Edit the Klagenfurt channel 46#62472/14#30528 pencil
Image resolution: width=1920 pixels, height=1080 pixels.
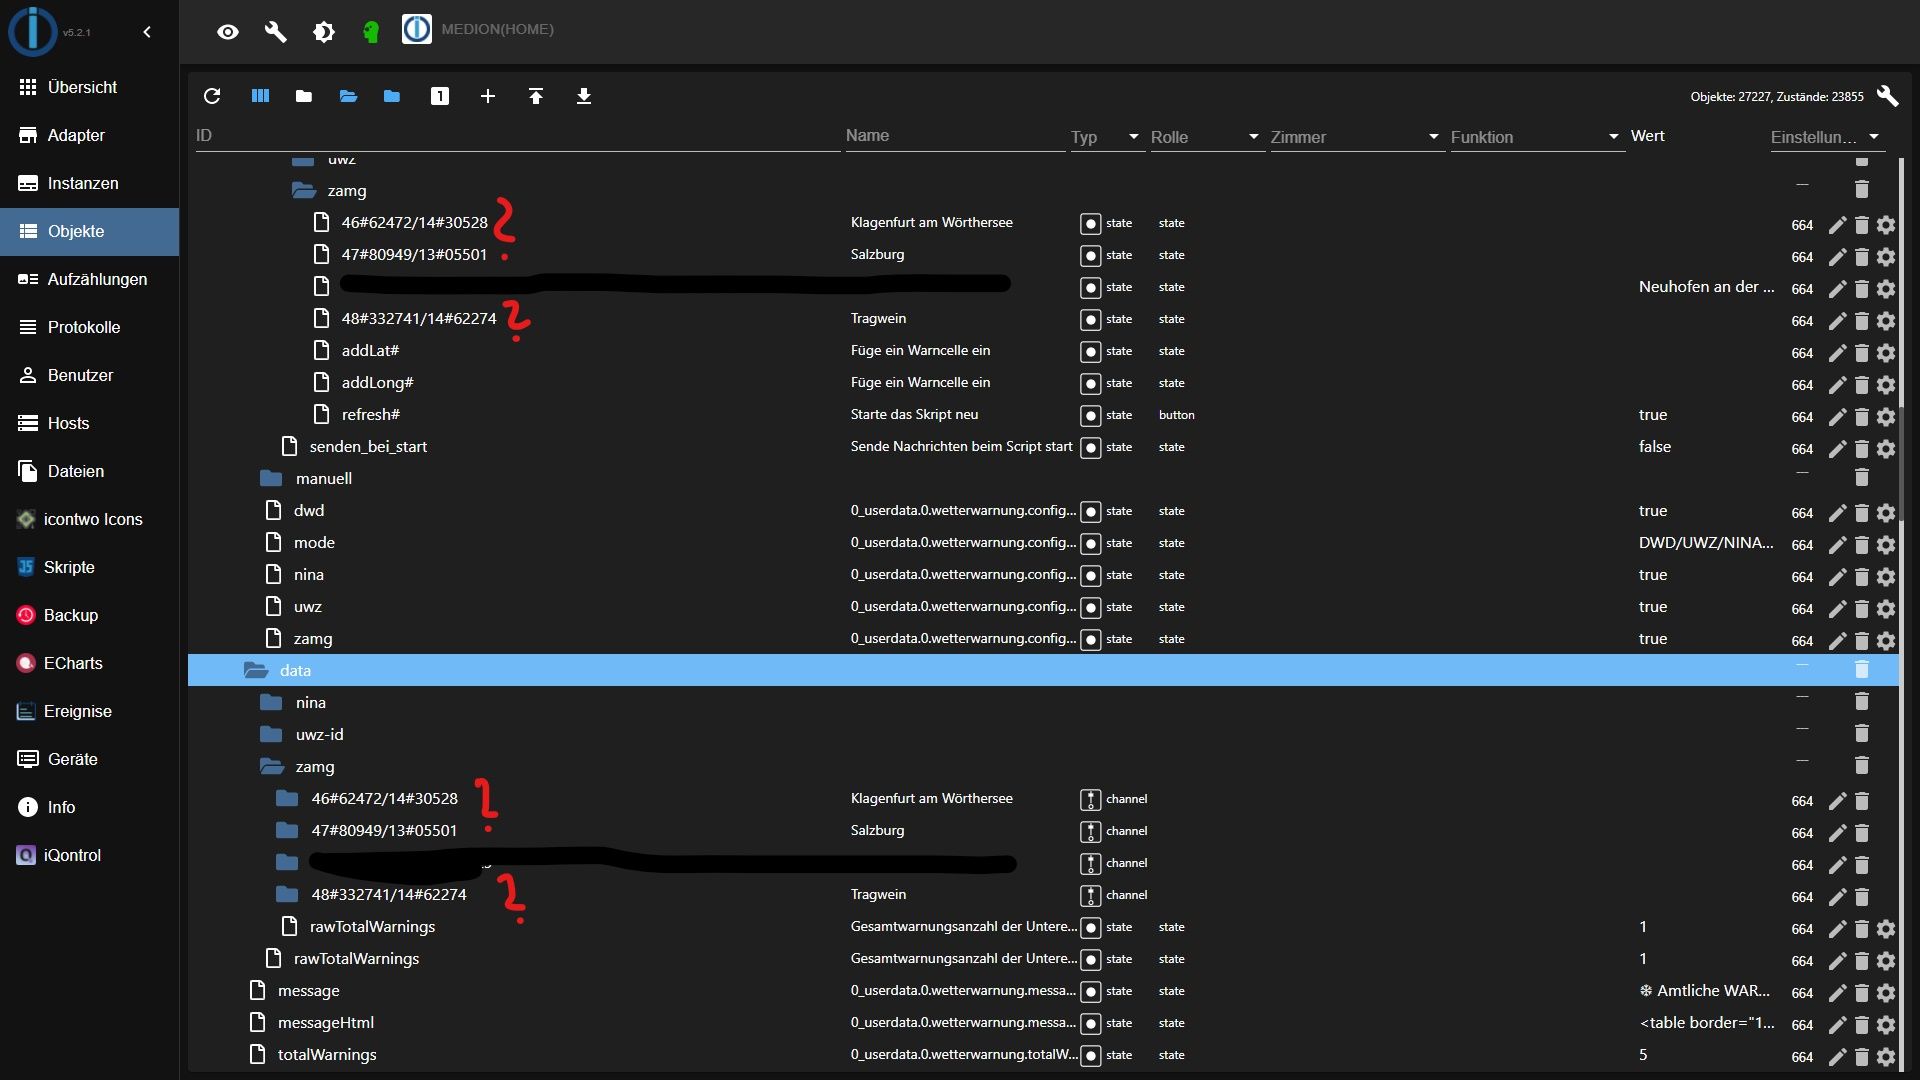(1837, 801)
